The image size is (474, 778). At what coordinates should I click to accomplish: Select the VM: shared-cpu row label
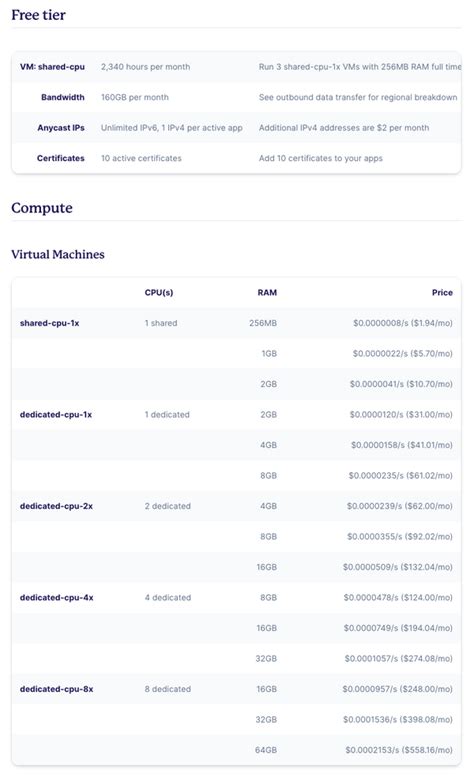[52, 66]
